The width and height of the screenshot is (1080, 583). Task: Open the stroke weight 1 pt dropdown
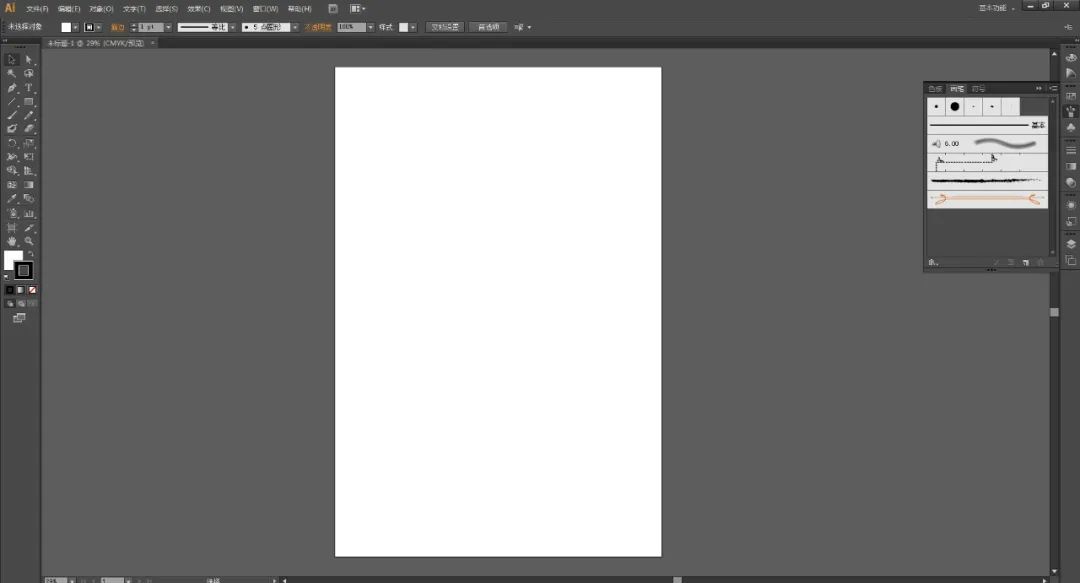click(x=168, y=28)
